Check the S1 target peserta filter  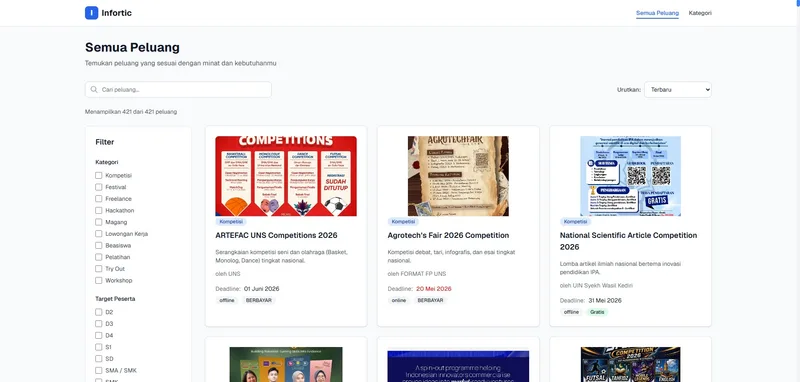98,347
